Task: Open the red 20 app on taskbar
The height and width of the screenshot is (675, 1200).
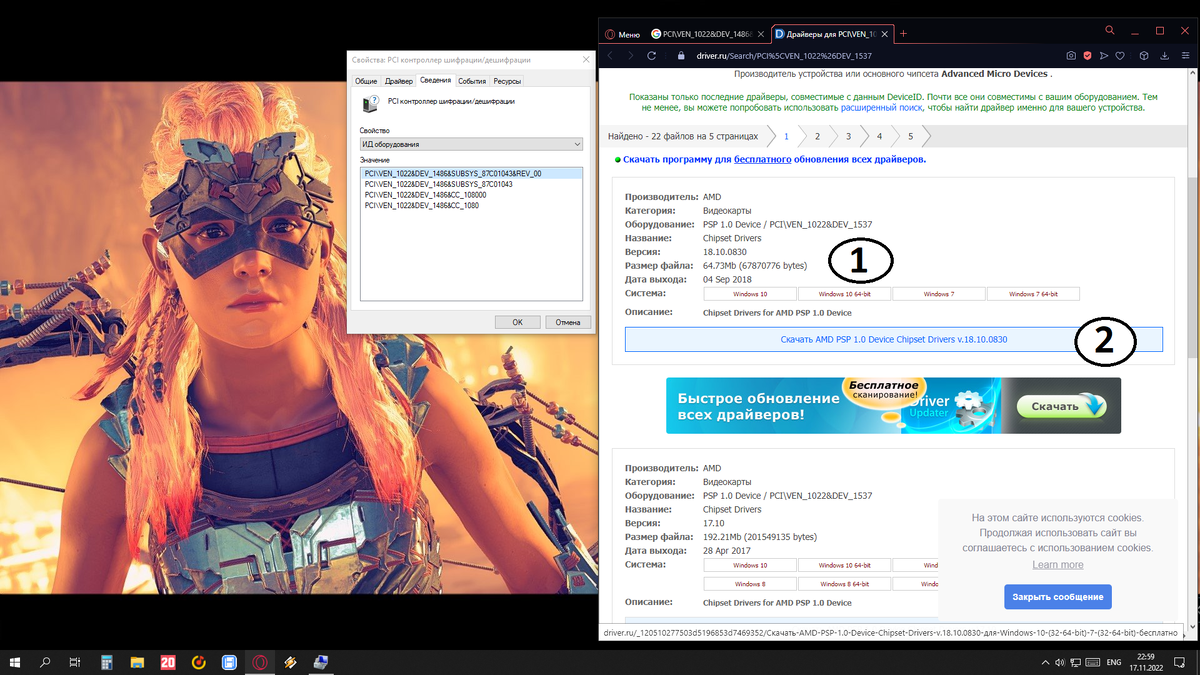Action: click(168, 662)
